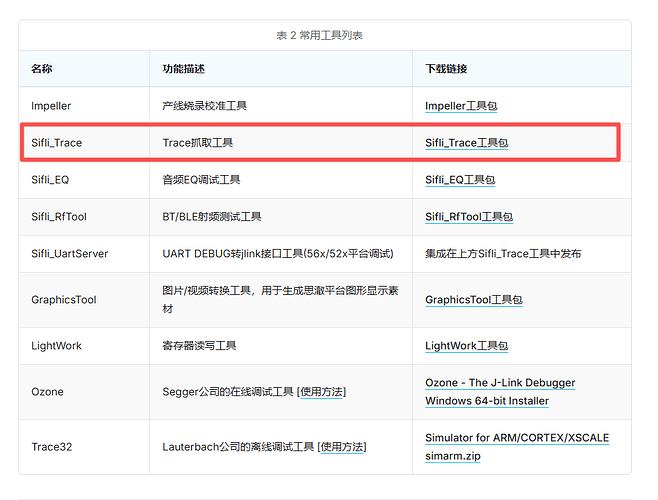Open the Sifli_RfTool工具包 download link
The image size is (658, 500).
click(x=469, y=217)
